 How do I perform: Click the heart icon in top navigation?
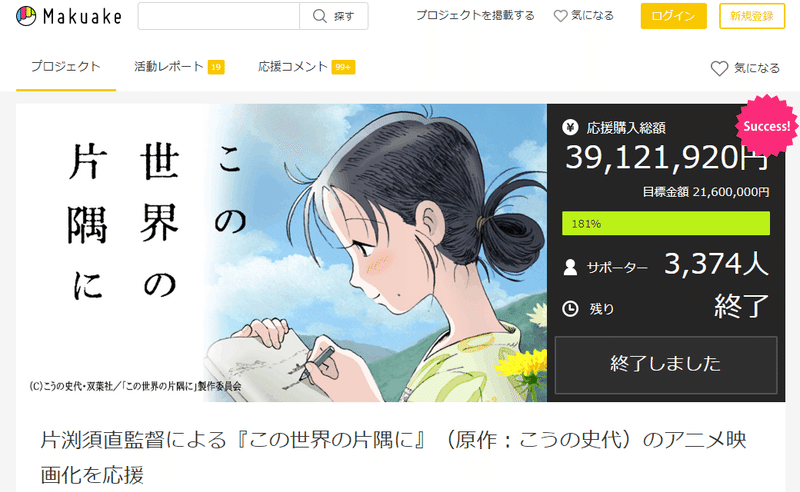[x=560, y=16]
